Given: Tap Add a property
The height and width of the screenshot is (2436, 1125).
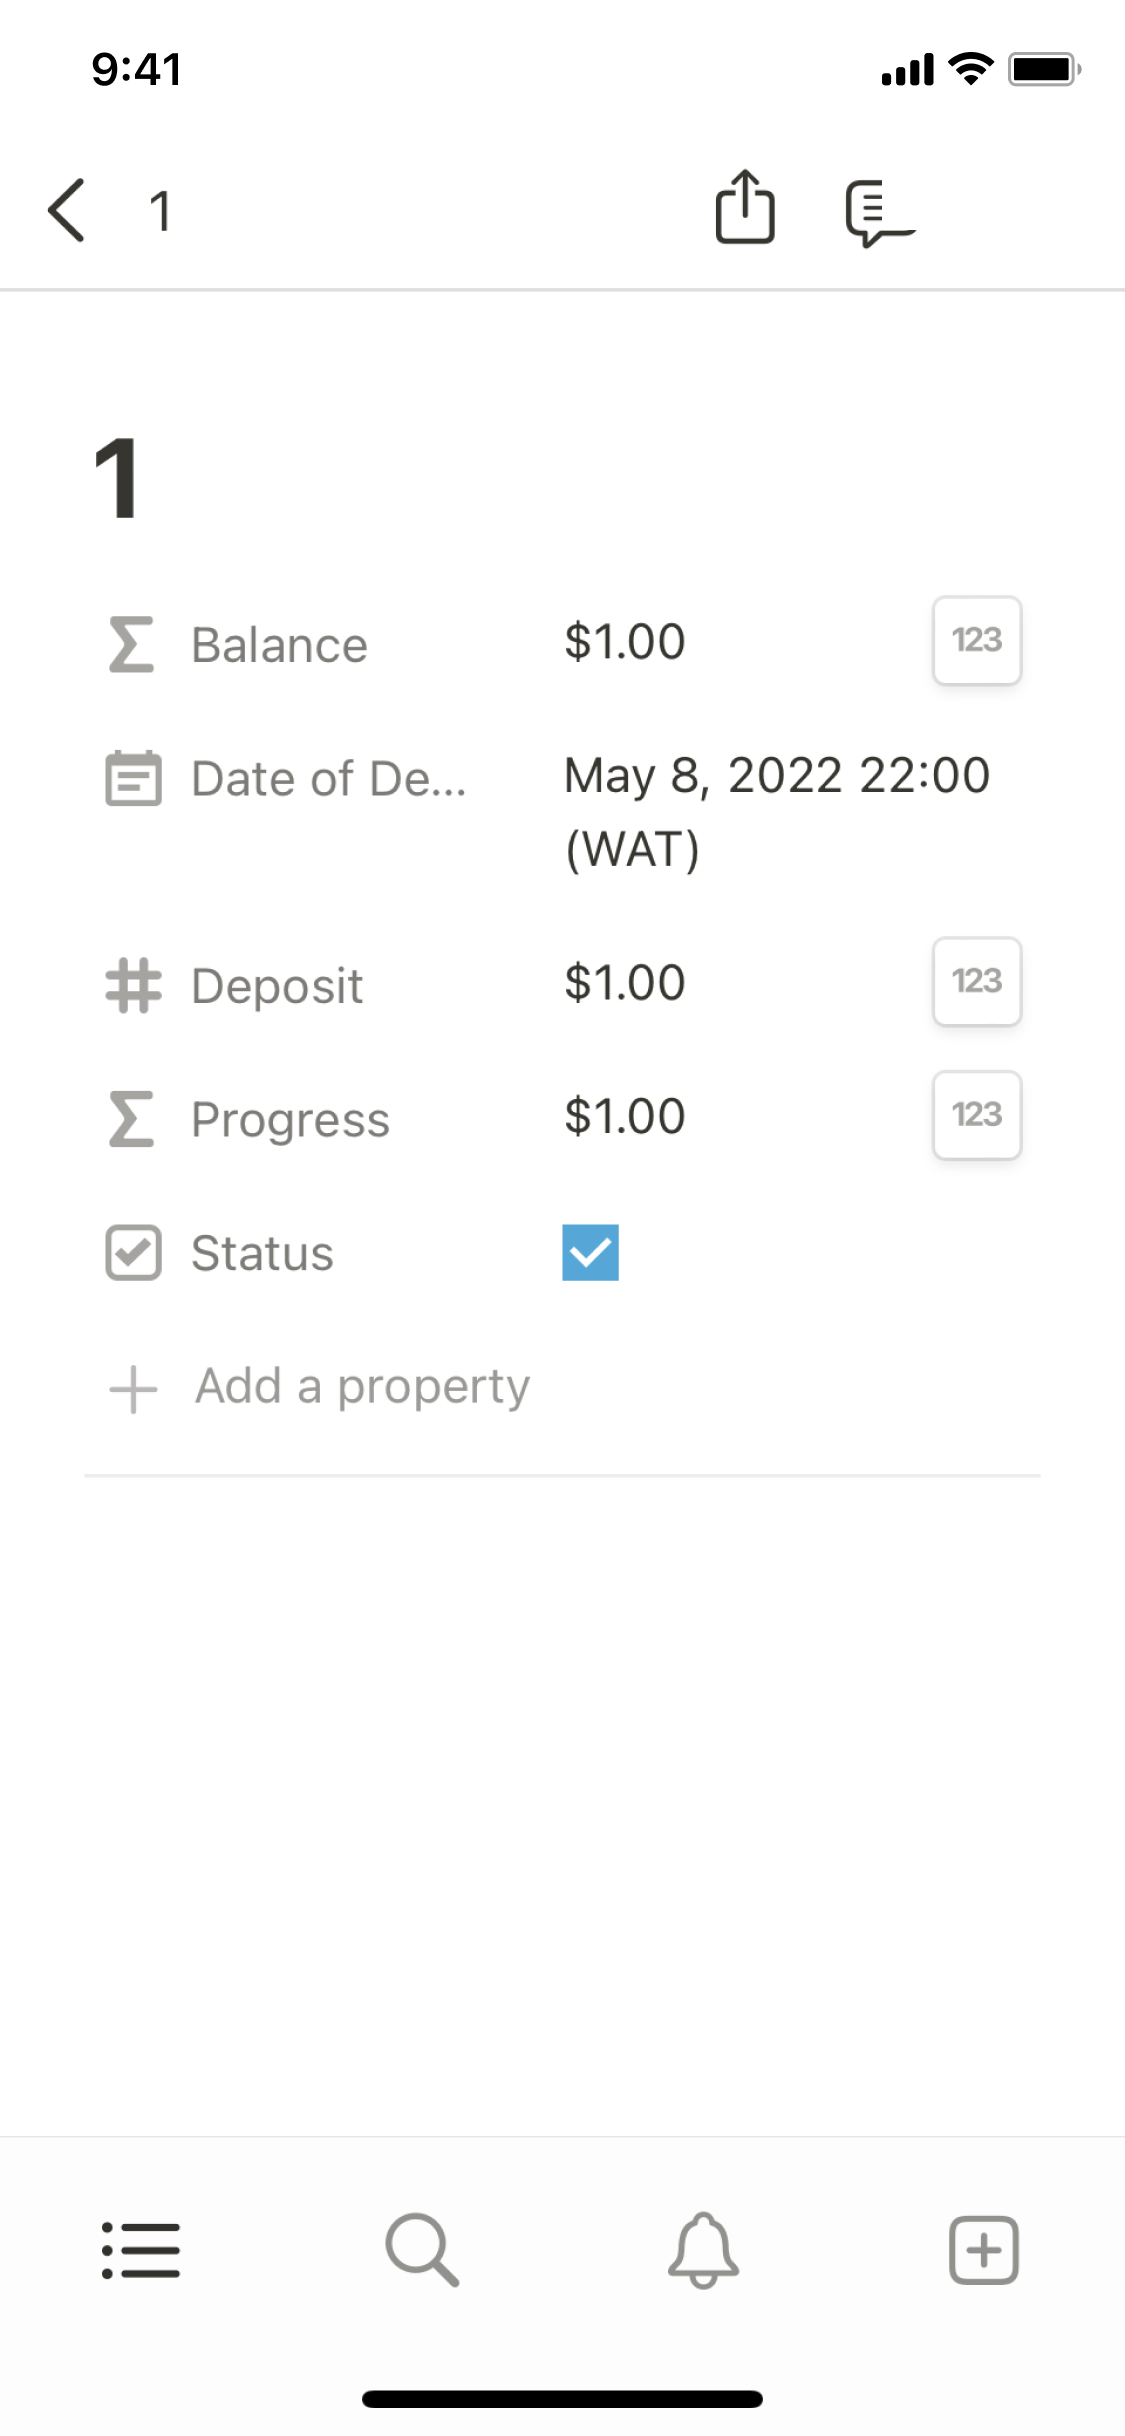Looking at the screenshot, I should pyautogui.click(x=362, y=1387).
